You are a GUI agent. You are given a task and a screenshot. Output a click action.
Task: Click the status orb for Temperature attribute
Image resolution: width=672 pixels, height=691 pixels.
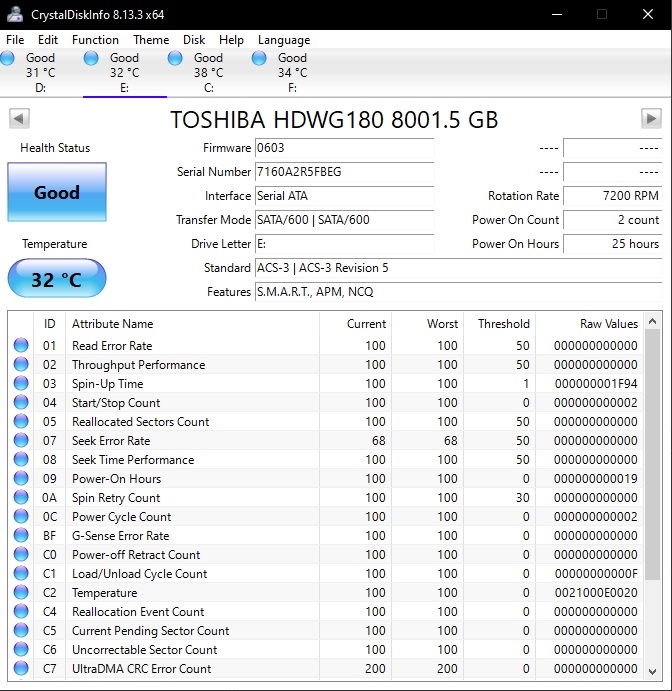pos(21,592)
